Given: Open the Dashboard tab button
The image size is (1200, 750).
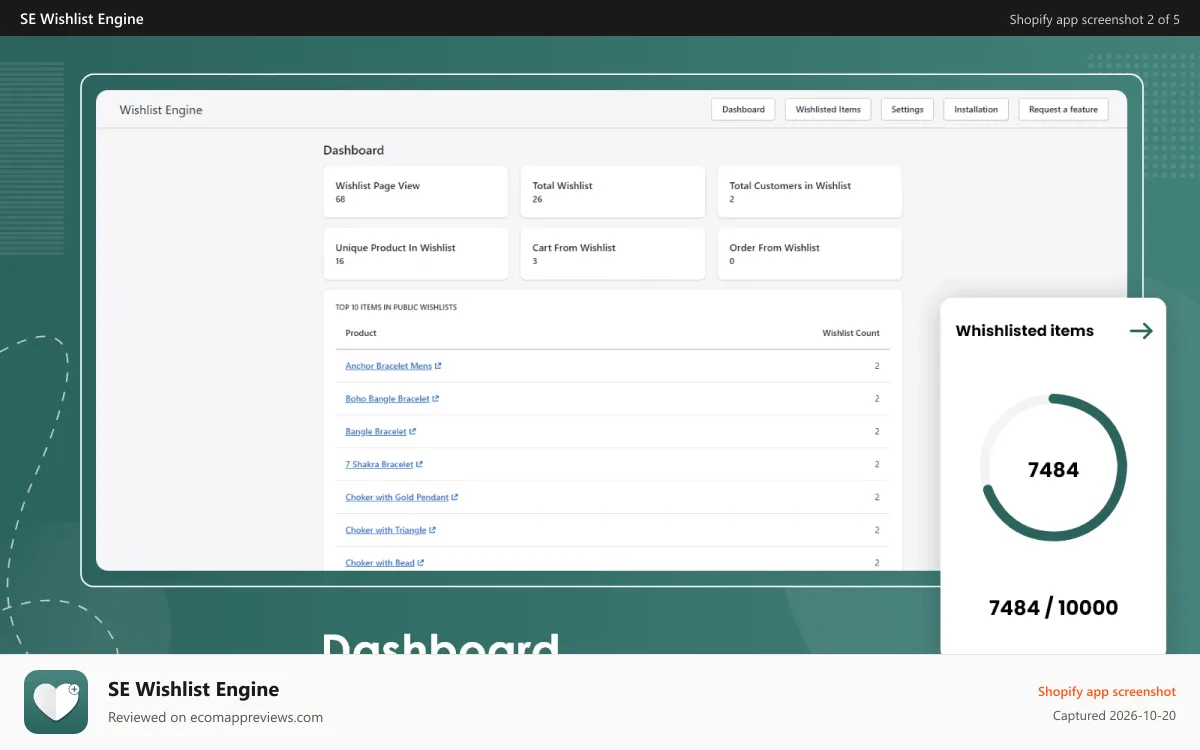Looking at the screenshot, I should (x=743, y=109).
